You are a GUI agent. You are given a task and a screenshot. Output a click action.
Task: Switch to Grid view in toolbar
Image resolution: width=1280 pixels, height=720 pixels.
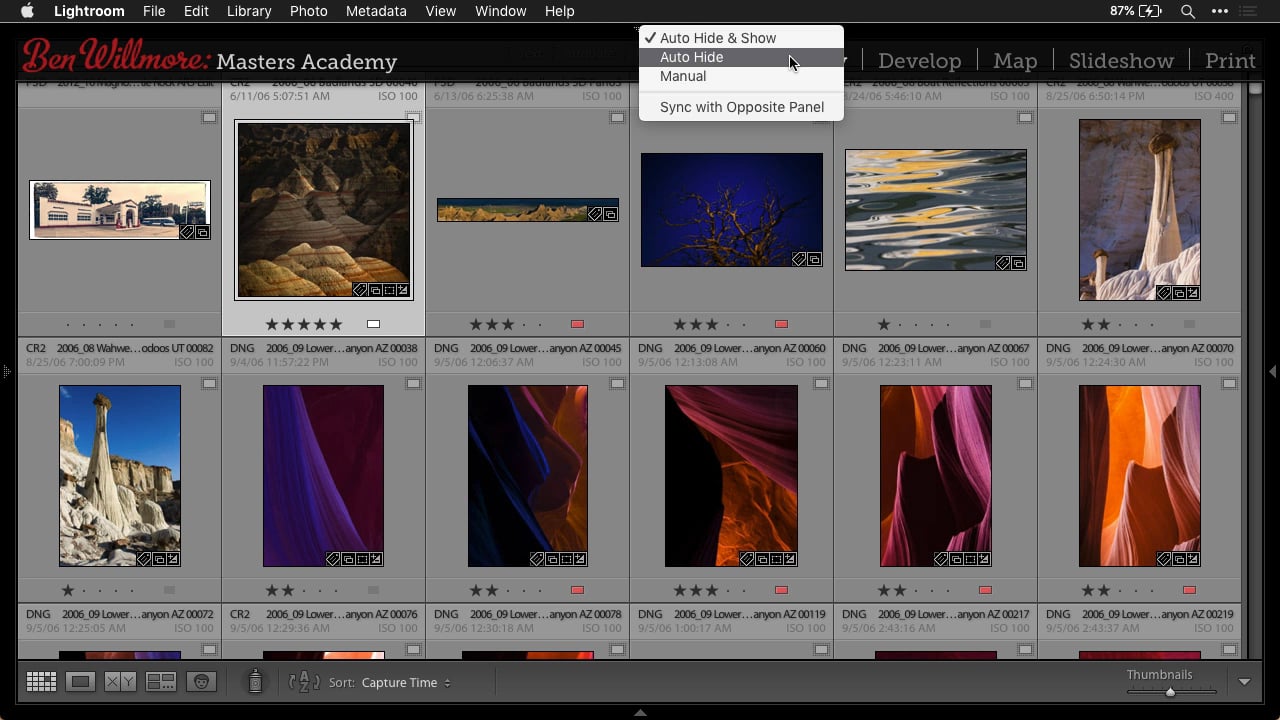click(x=41, y=682)
